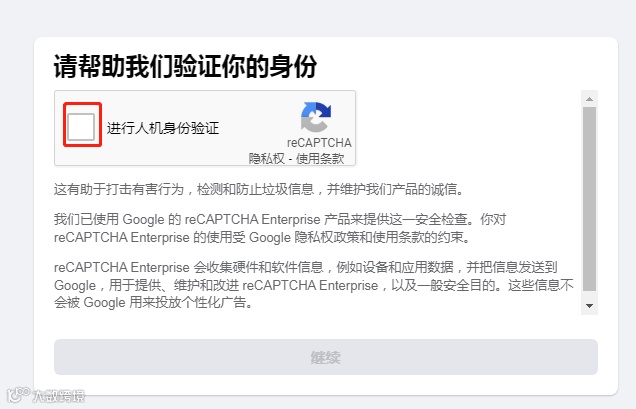Click the paragraph starting 这有助于打击有害行为
Viewport: 636px width, 409px height.
pos(259,189)
